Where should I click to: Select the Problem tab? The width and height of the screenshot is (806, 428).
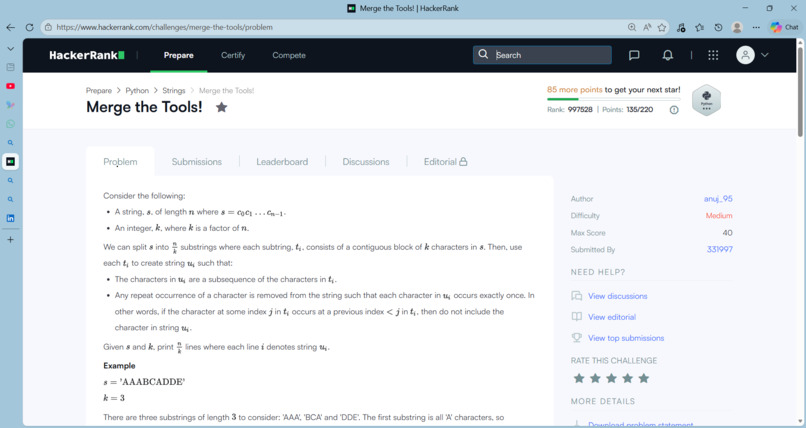tap(120, 162)
